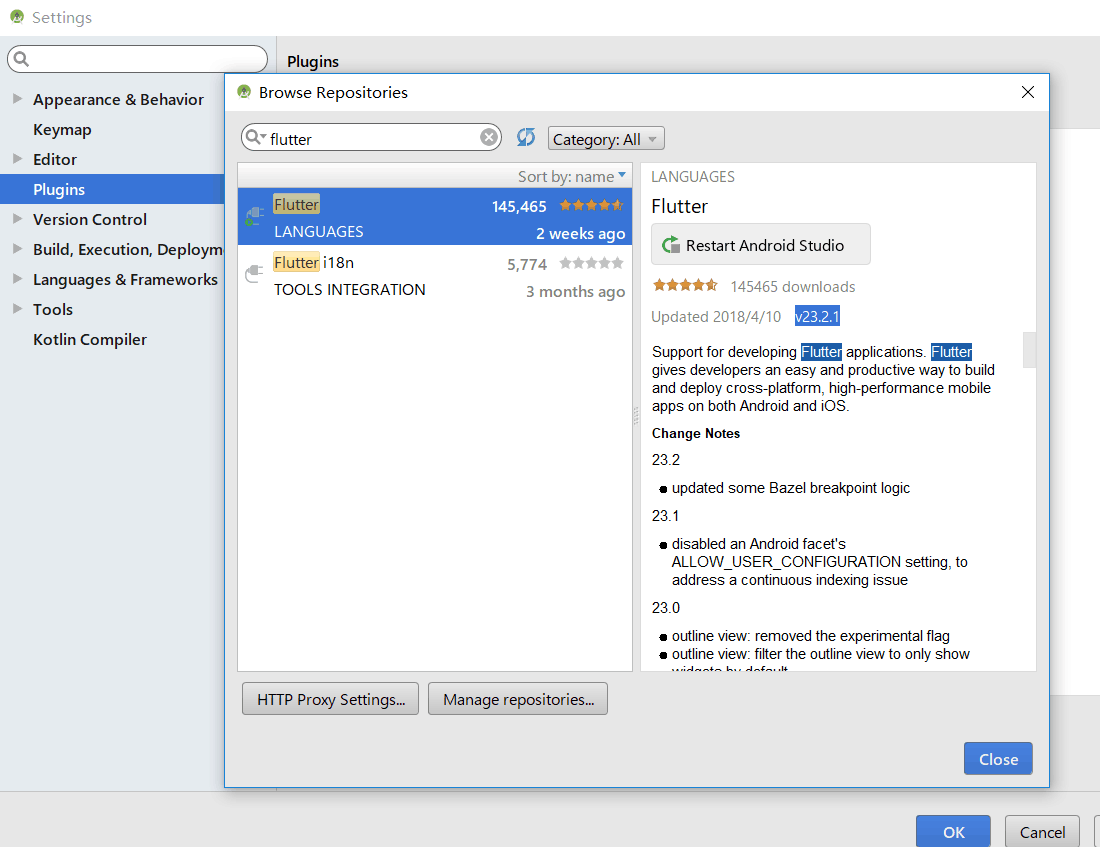Click the Android Studio icon in Settings title
This screenshot has height=847, width=1100.
tap(17, 17)
